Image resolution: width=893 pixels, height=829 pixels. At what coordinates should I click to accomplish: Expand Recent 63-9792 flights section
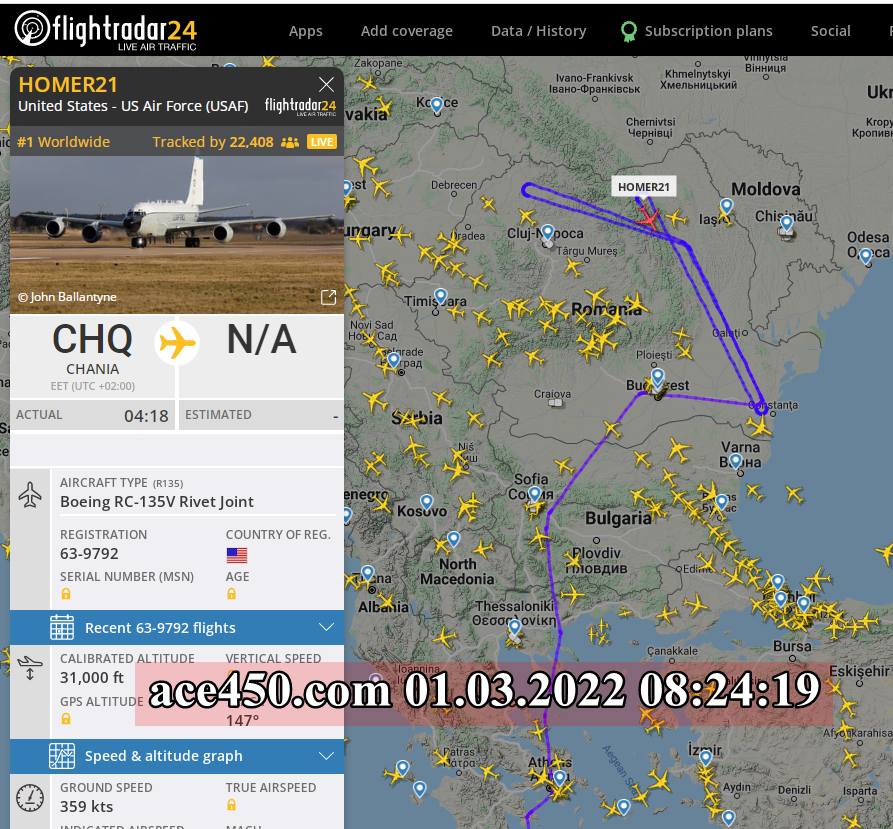177,627
